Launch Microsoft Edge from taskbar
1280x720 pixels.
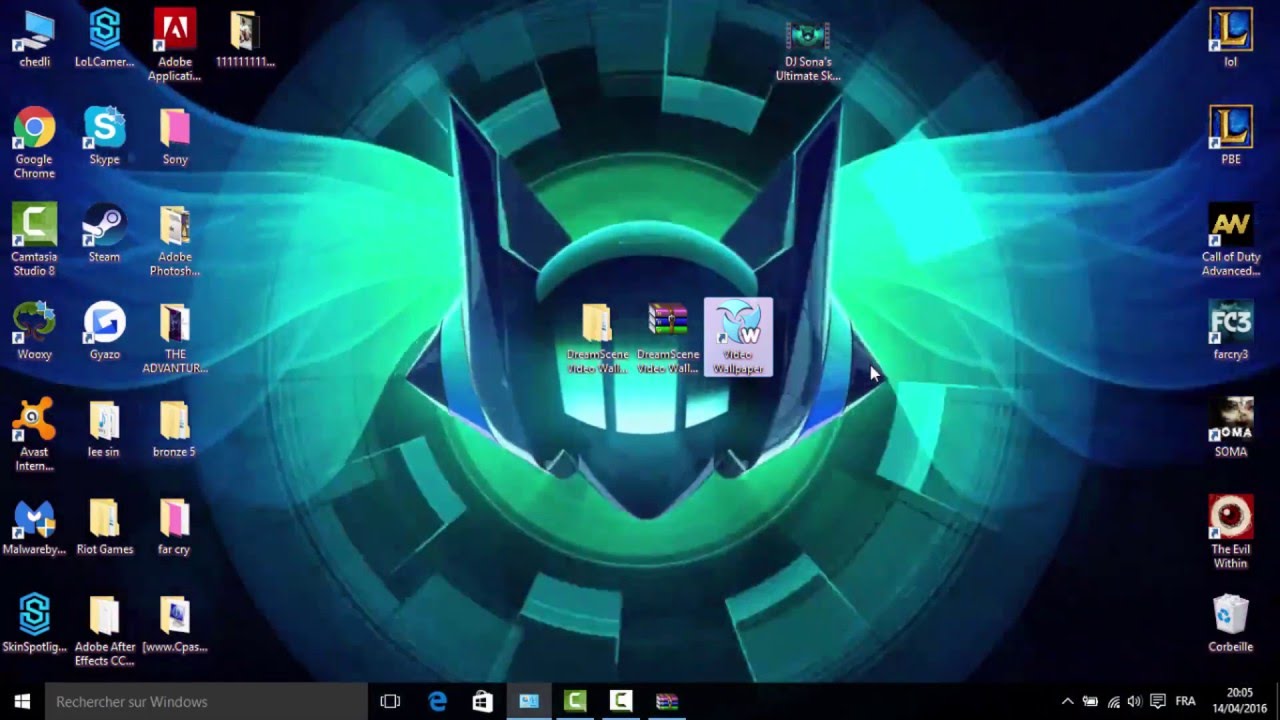437,702
